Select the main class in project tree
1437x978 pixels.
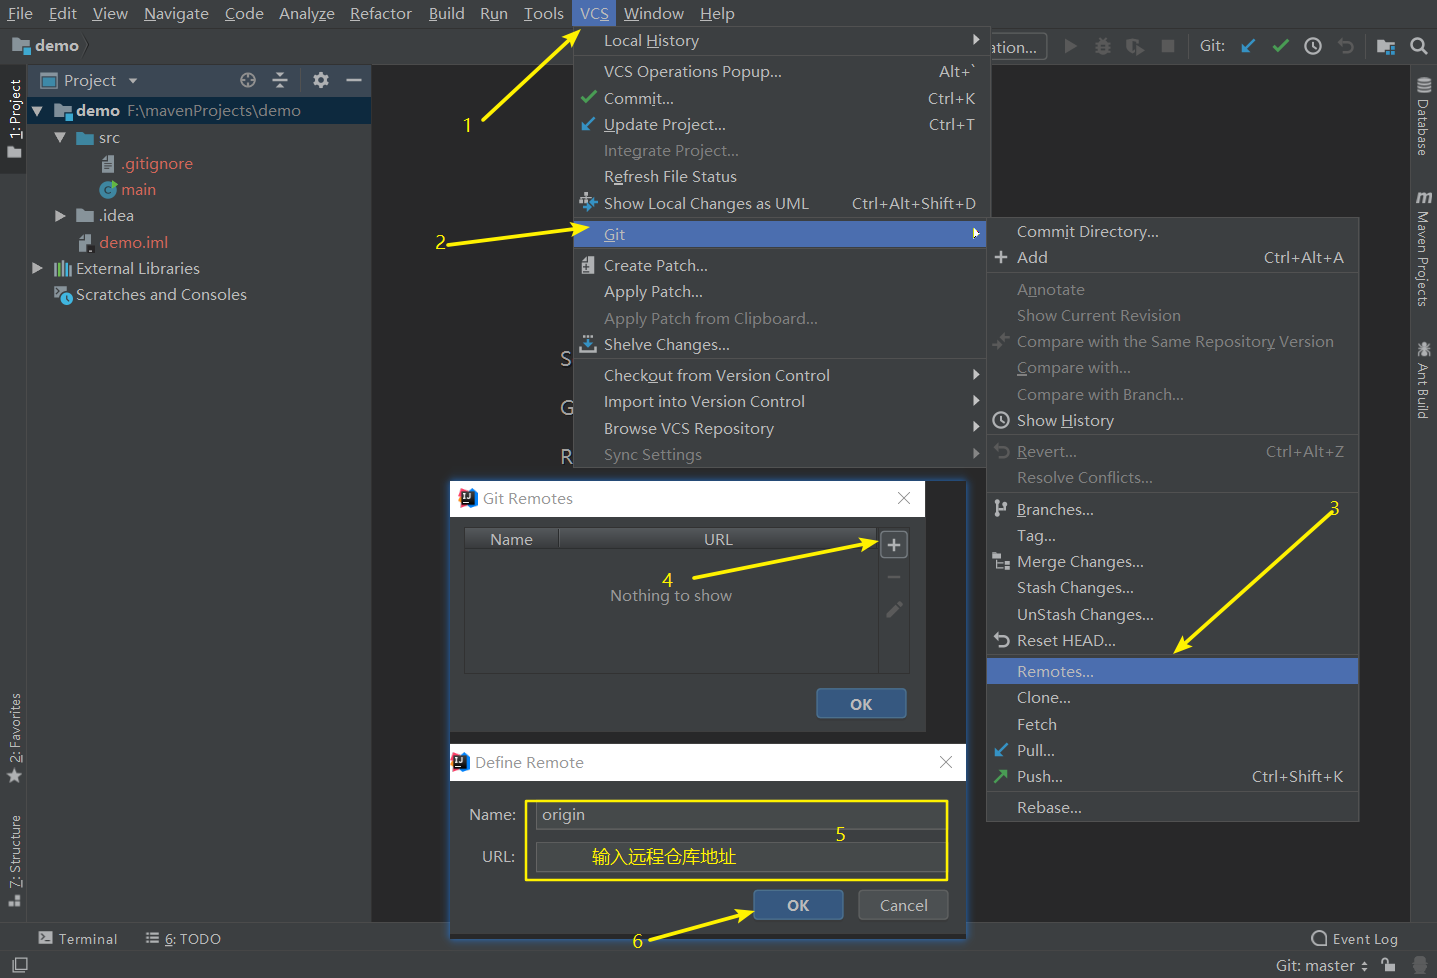click(x=128, y=190)
